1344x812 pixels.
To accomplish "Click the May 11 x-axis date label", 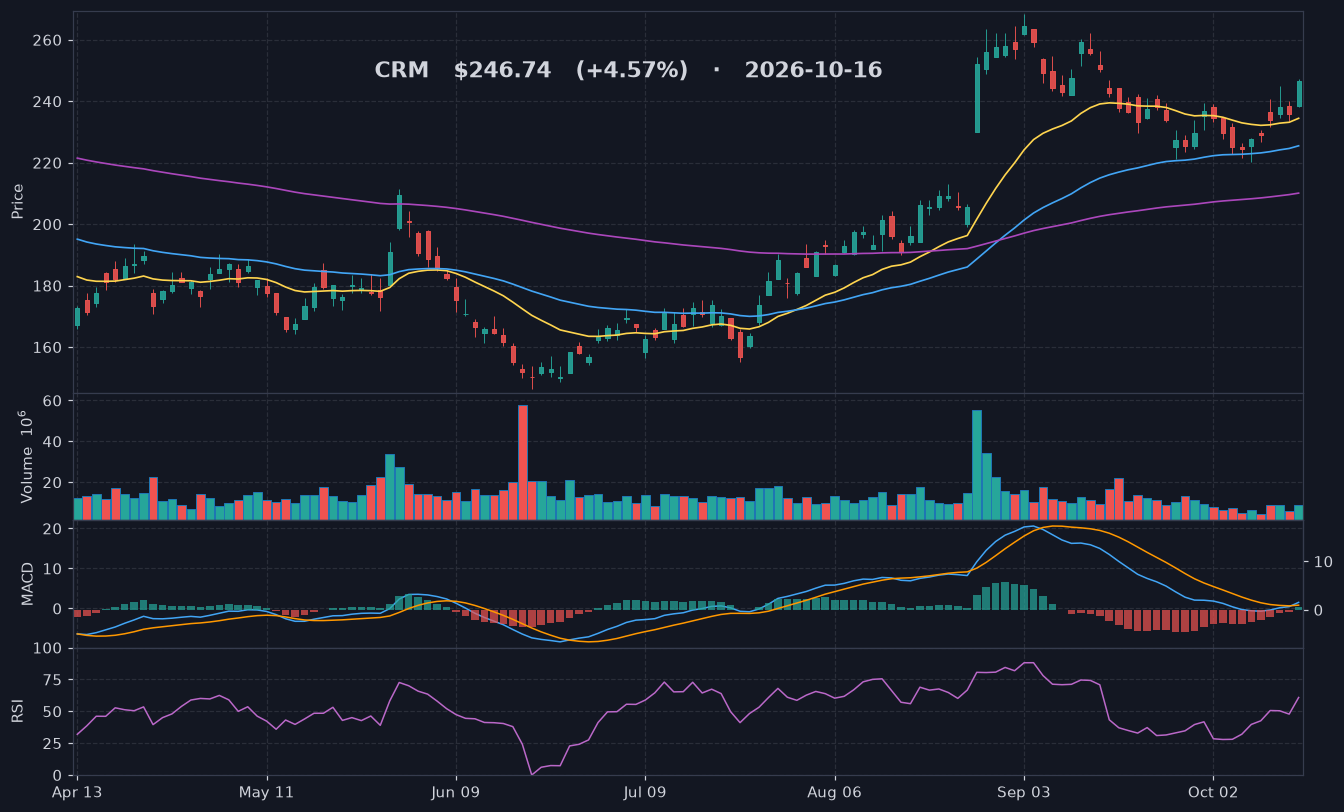I will tap(267, 793).
